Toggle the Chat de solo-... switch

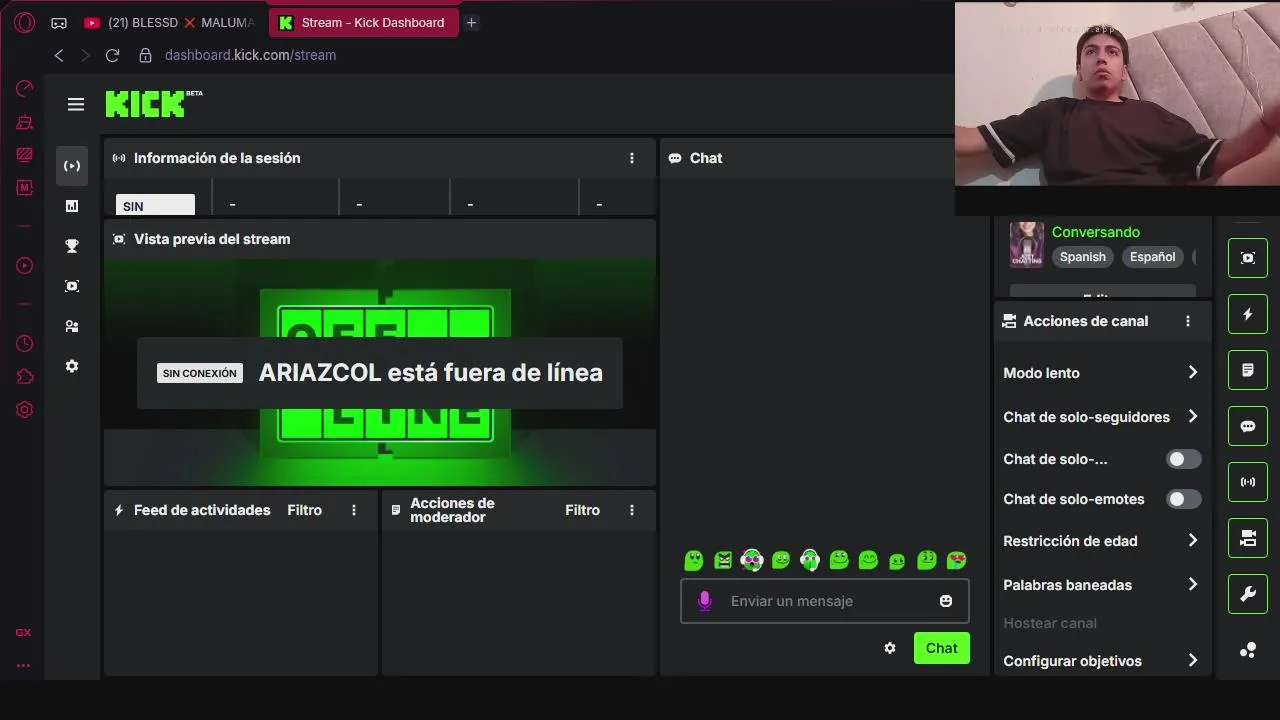(1184, 459)
